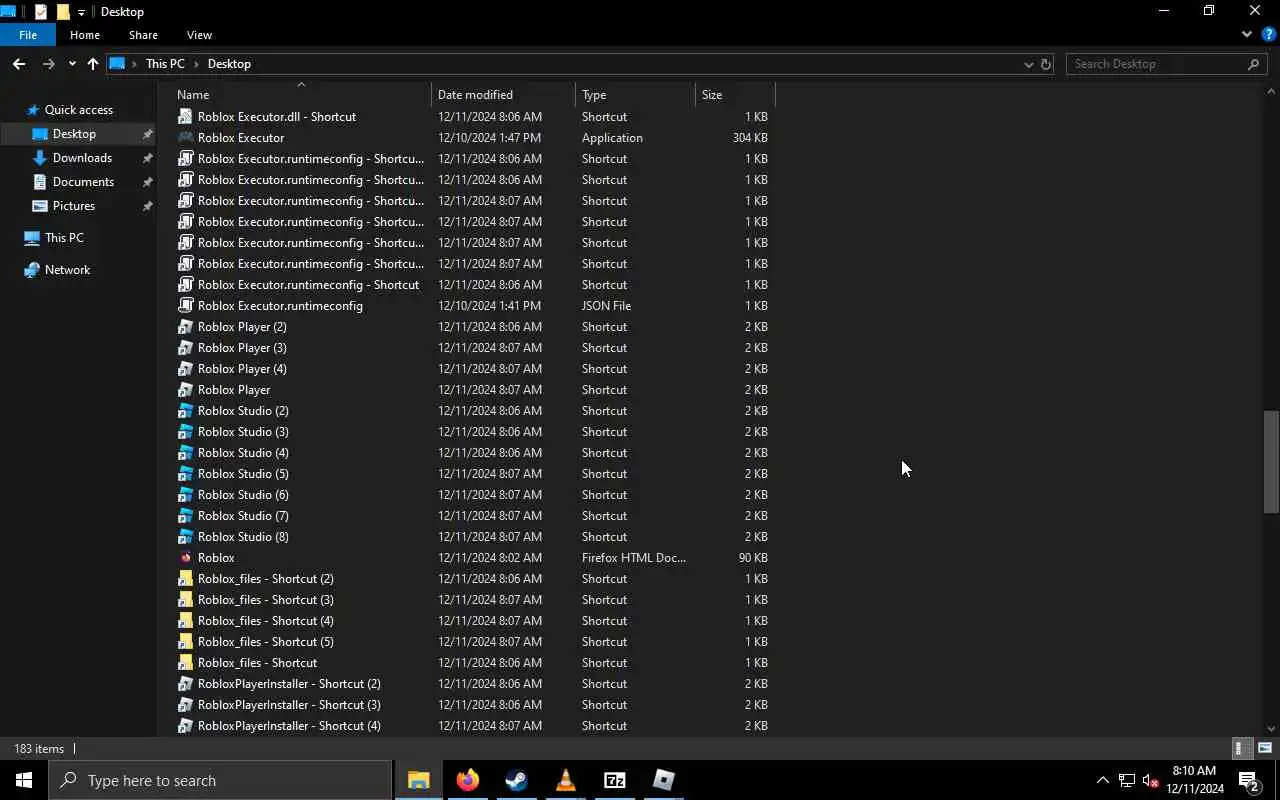Select the file name Roblox Studio (6)
This screenshot has height=800, width=1280.
pos(243,495)
